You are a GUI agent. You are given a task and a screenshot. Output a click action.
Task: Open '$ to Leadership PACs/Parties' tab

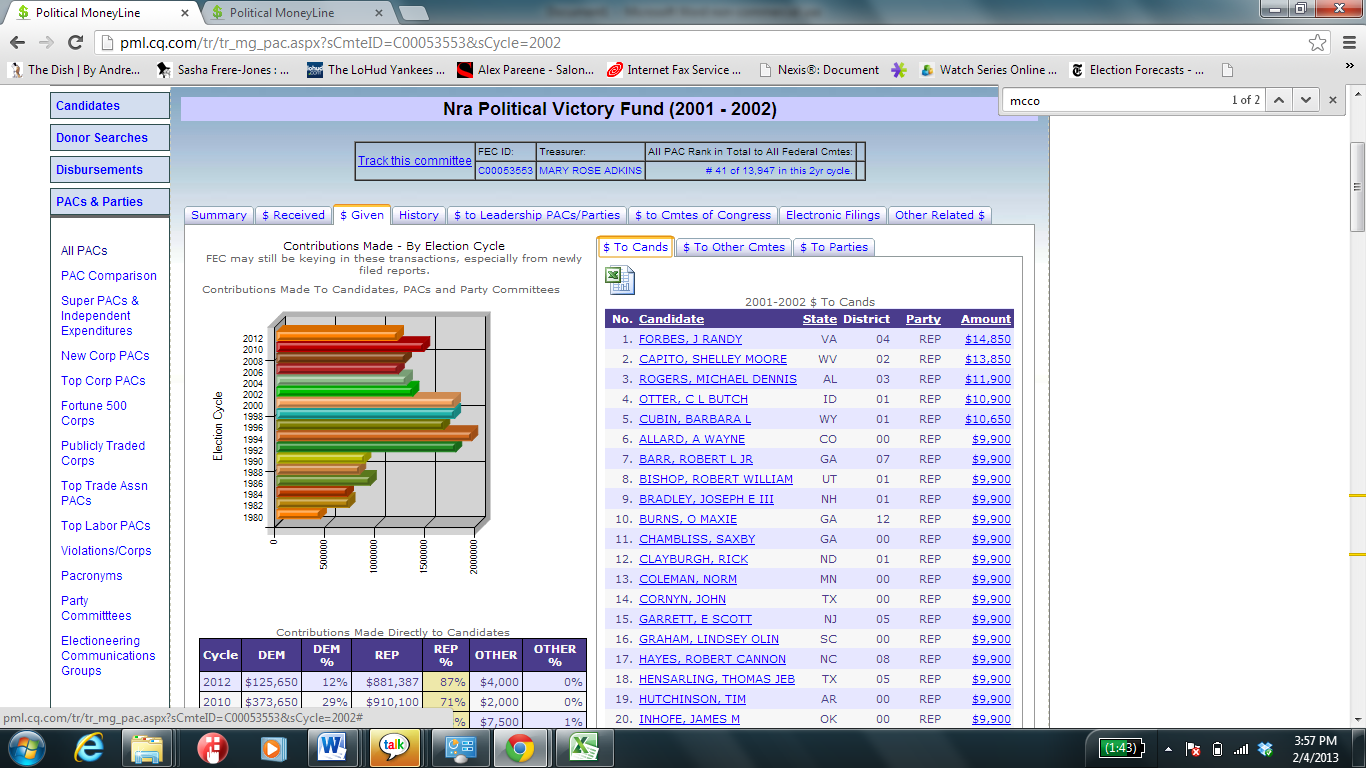(x=537, y=215)
